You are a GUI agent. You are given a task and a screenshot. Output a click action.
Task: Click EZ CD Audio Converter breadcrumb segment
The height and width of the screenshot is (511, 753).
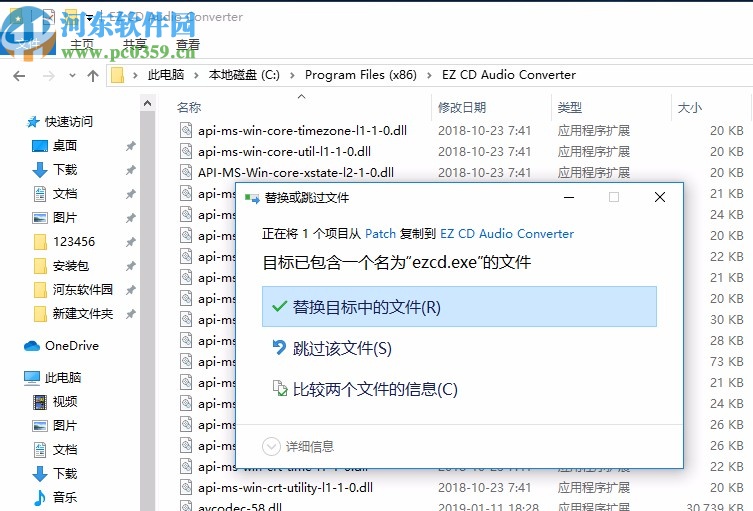tap(509, 75)
